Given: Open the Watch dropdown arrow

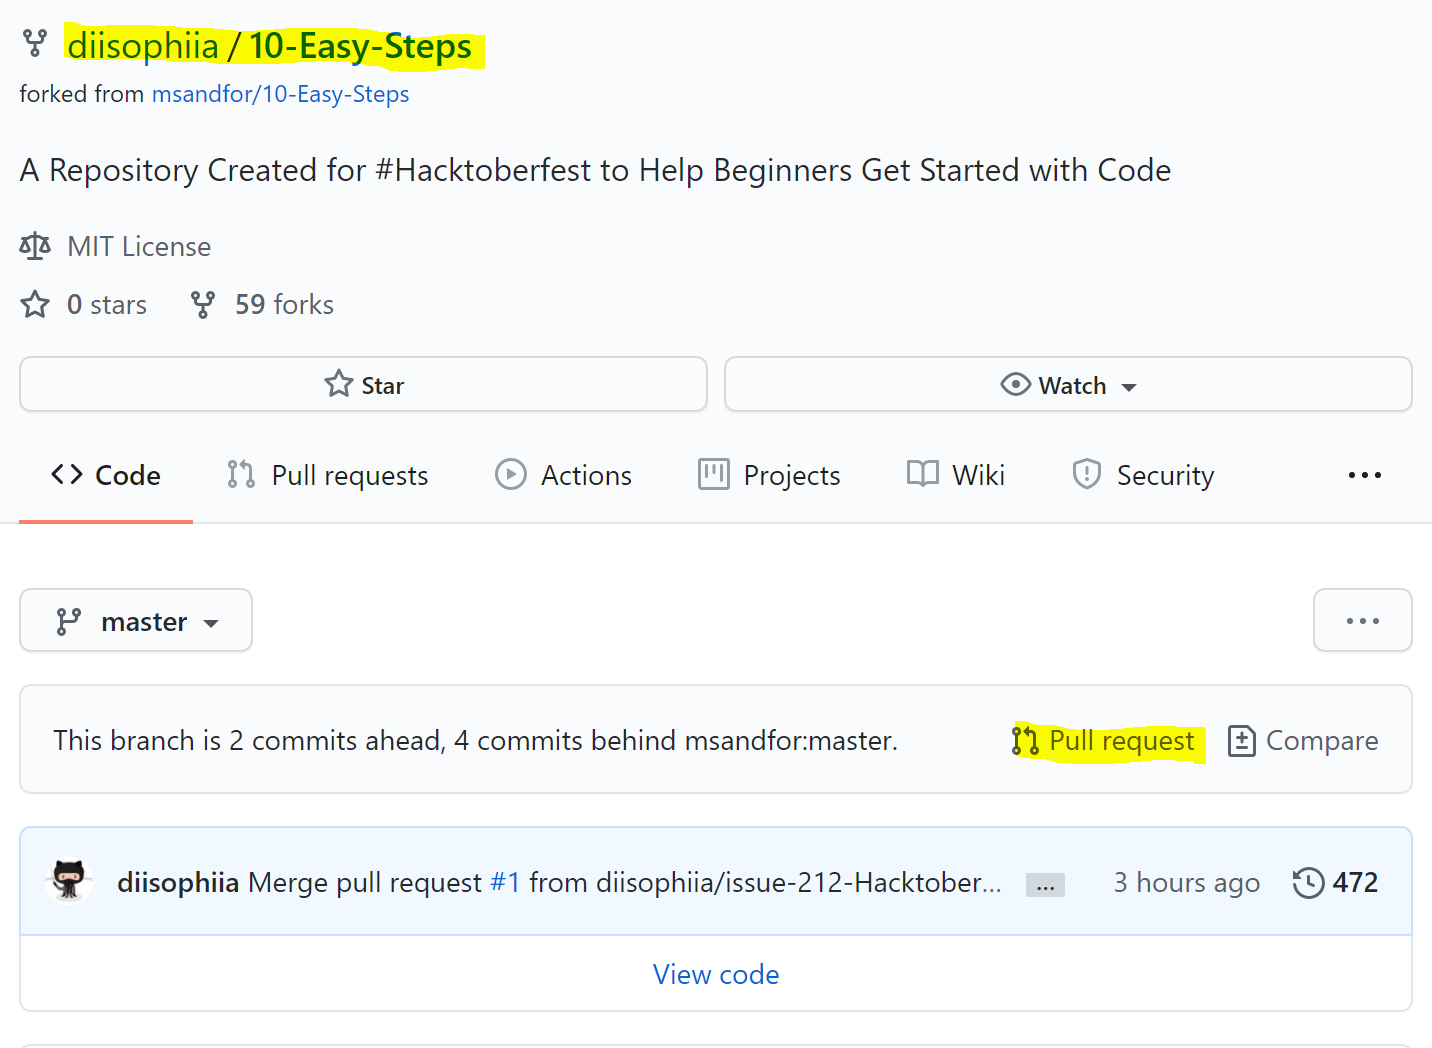Looking at the screenshot, I should click(1131, 386).
